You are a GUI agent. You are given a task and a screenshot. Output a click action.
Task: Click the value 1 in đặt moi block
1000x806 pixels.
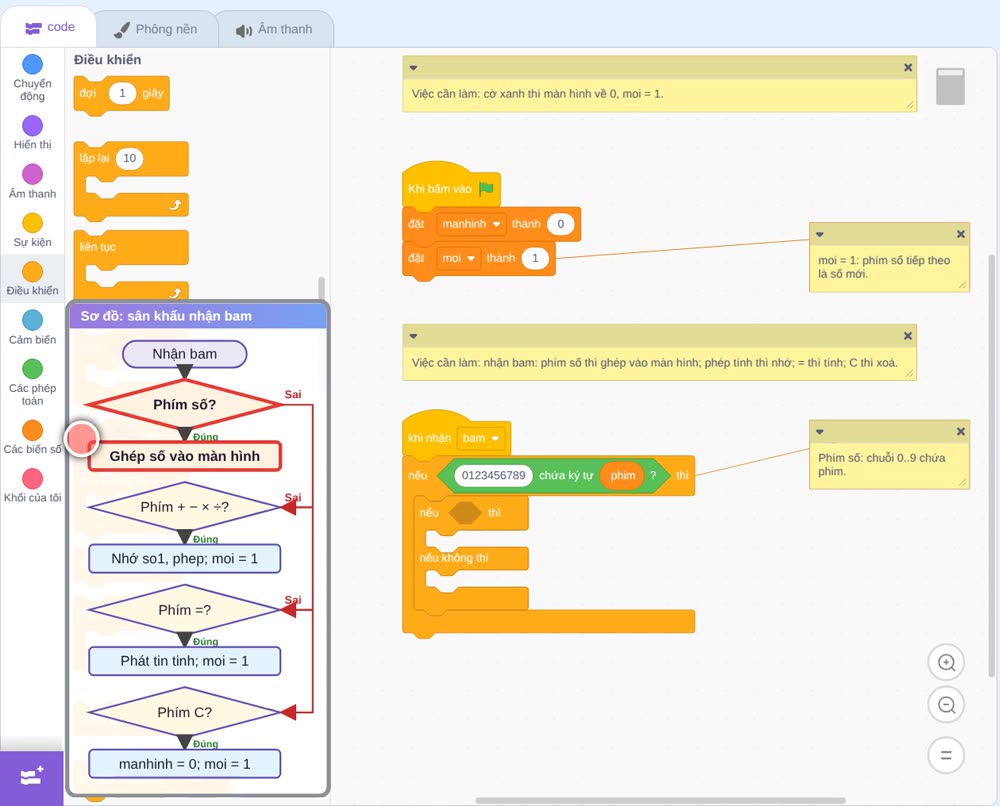click(535, 258)
